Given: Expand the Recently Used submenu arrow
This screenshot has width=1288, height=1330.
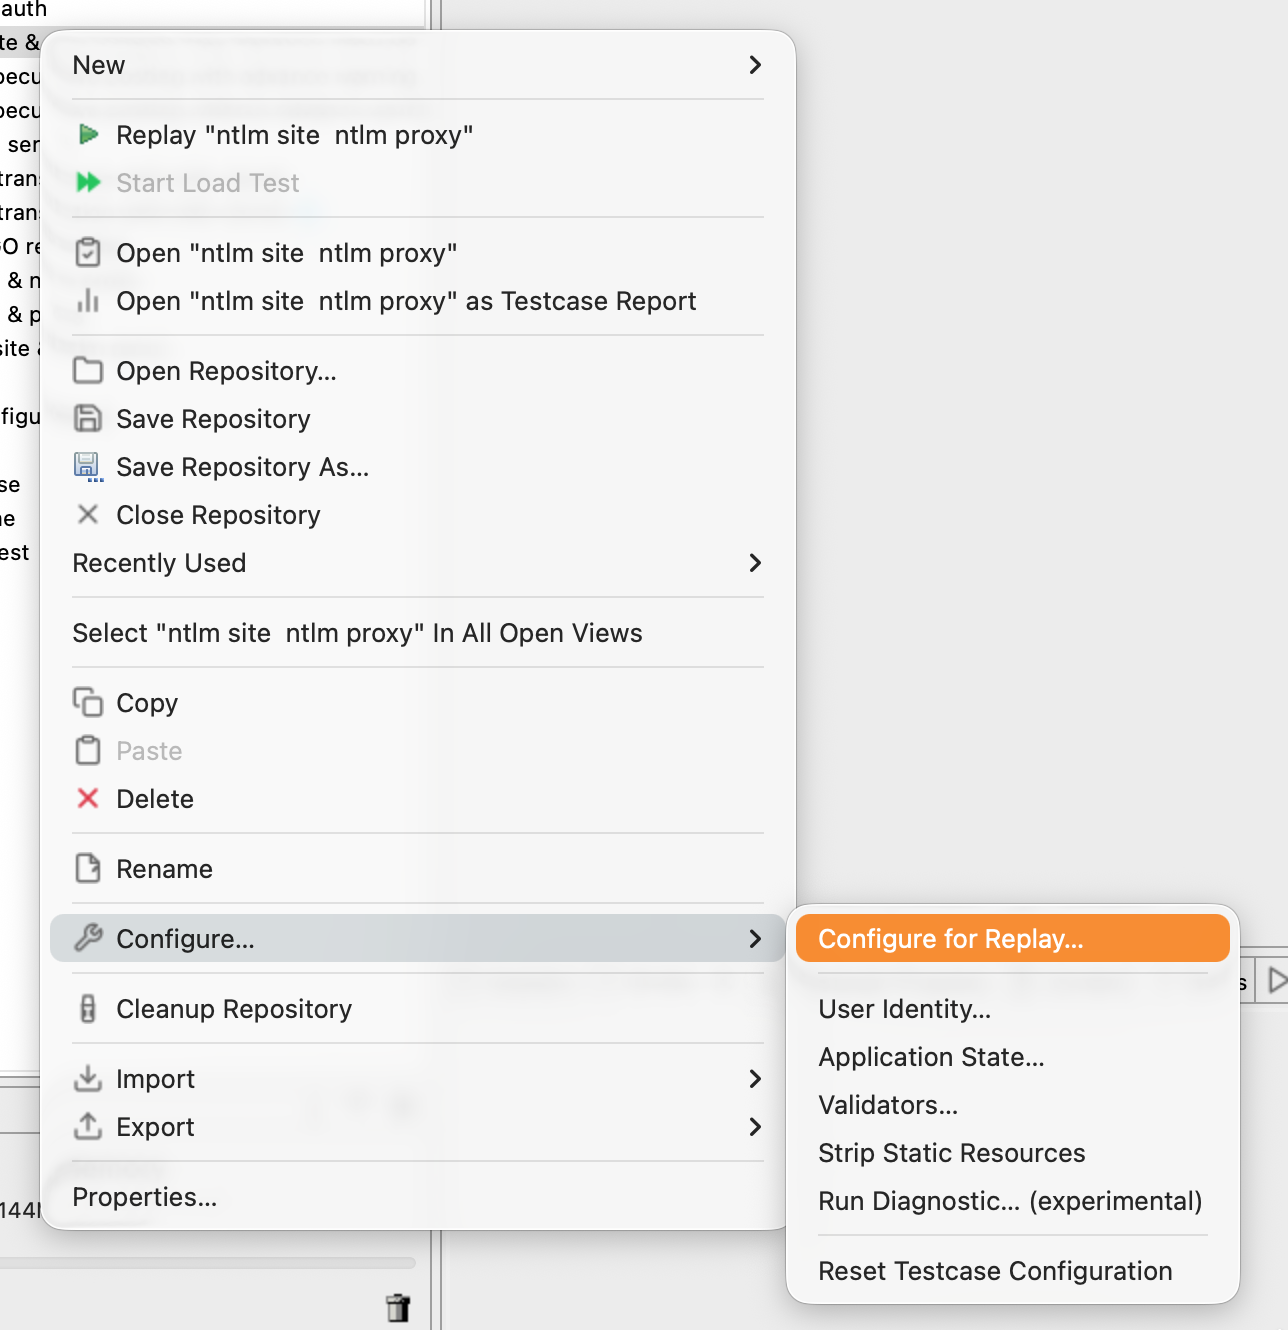Looking at the screenshot, I should pos(755,563).
